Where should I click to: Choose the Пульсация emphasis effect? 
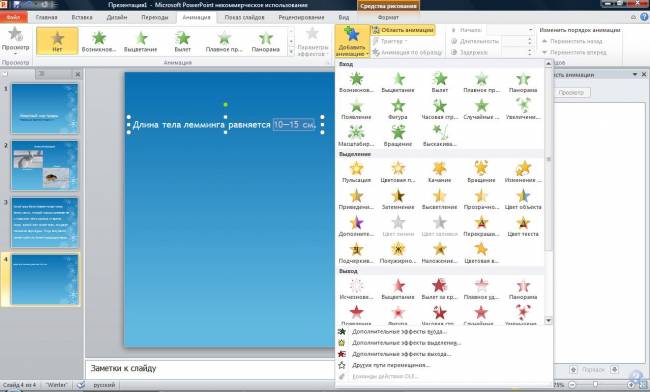(356, 172)
